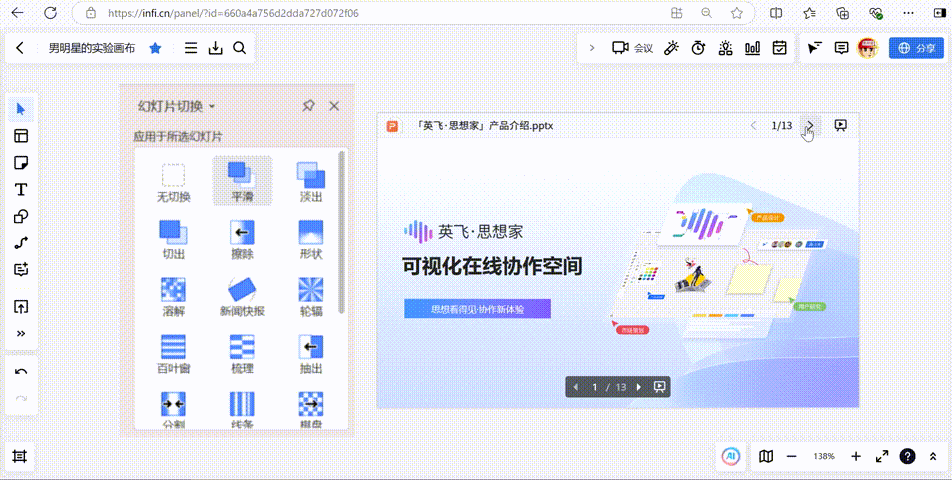Go back with the left chevron beside board title
Screen dimensions: 952x480
20,49
